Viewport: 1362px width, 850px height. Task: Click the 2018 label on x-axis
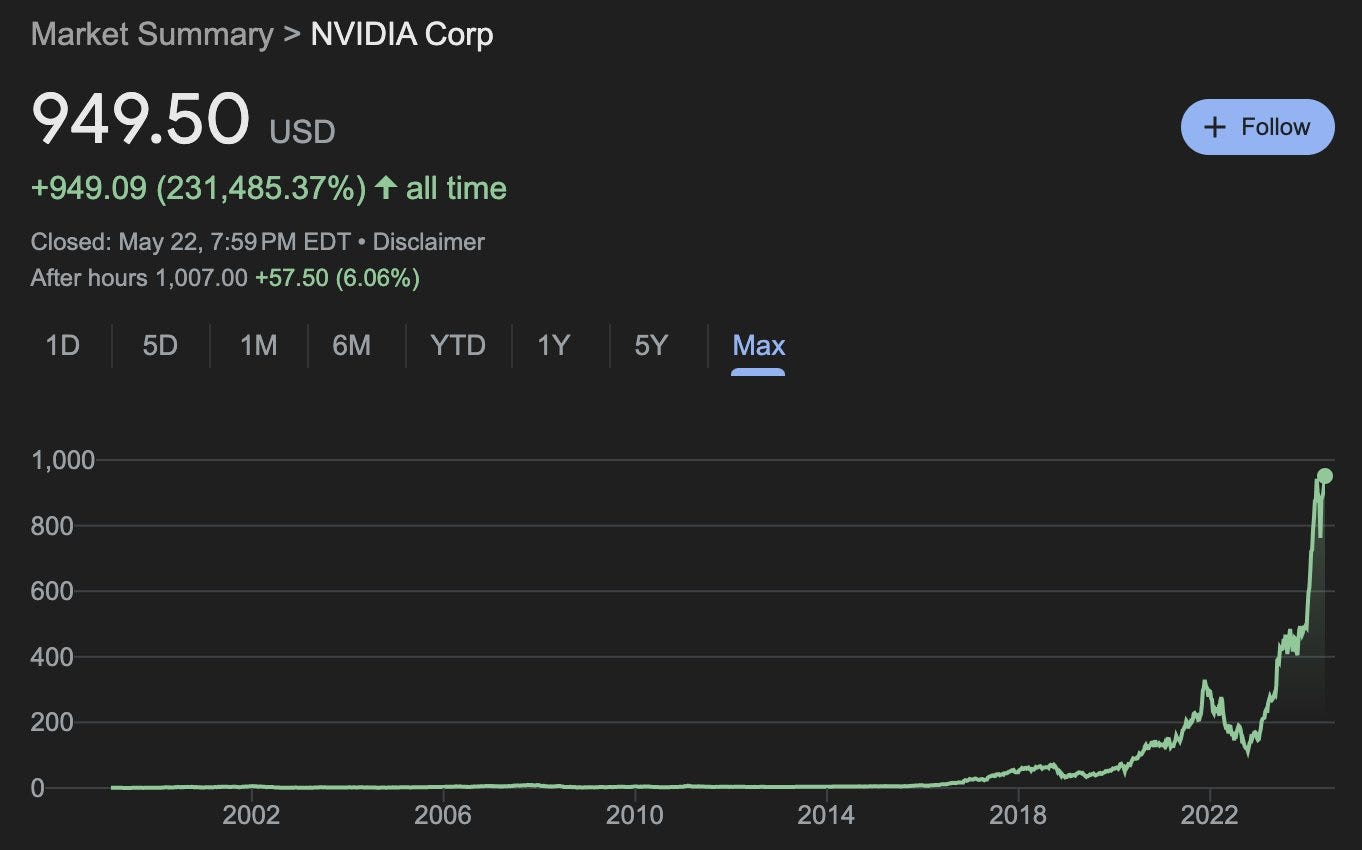1018,816
